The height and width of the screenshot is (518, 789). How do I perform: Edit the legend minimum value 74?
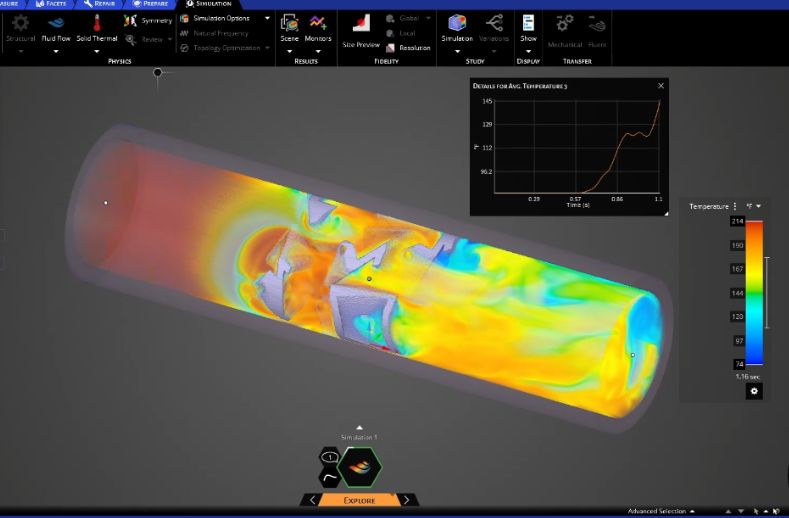click(x=739, y=364)
